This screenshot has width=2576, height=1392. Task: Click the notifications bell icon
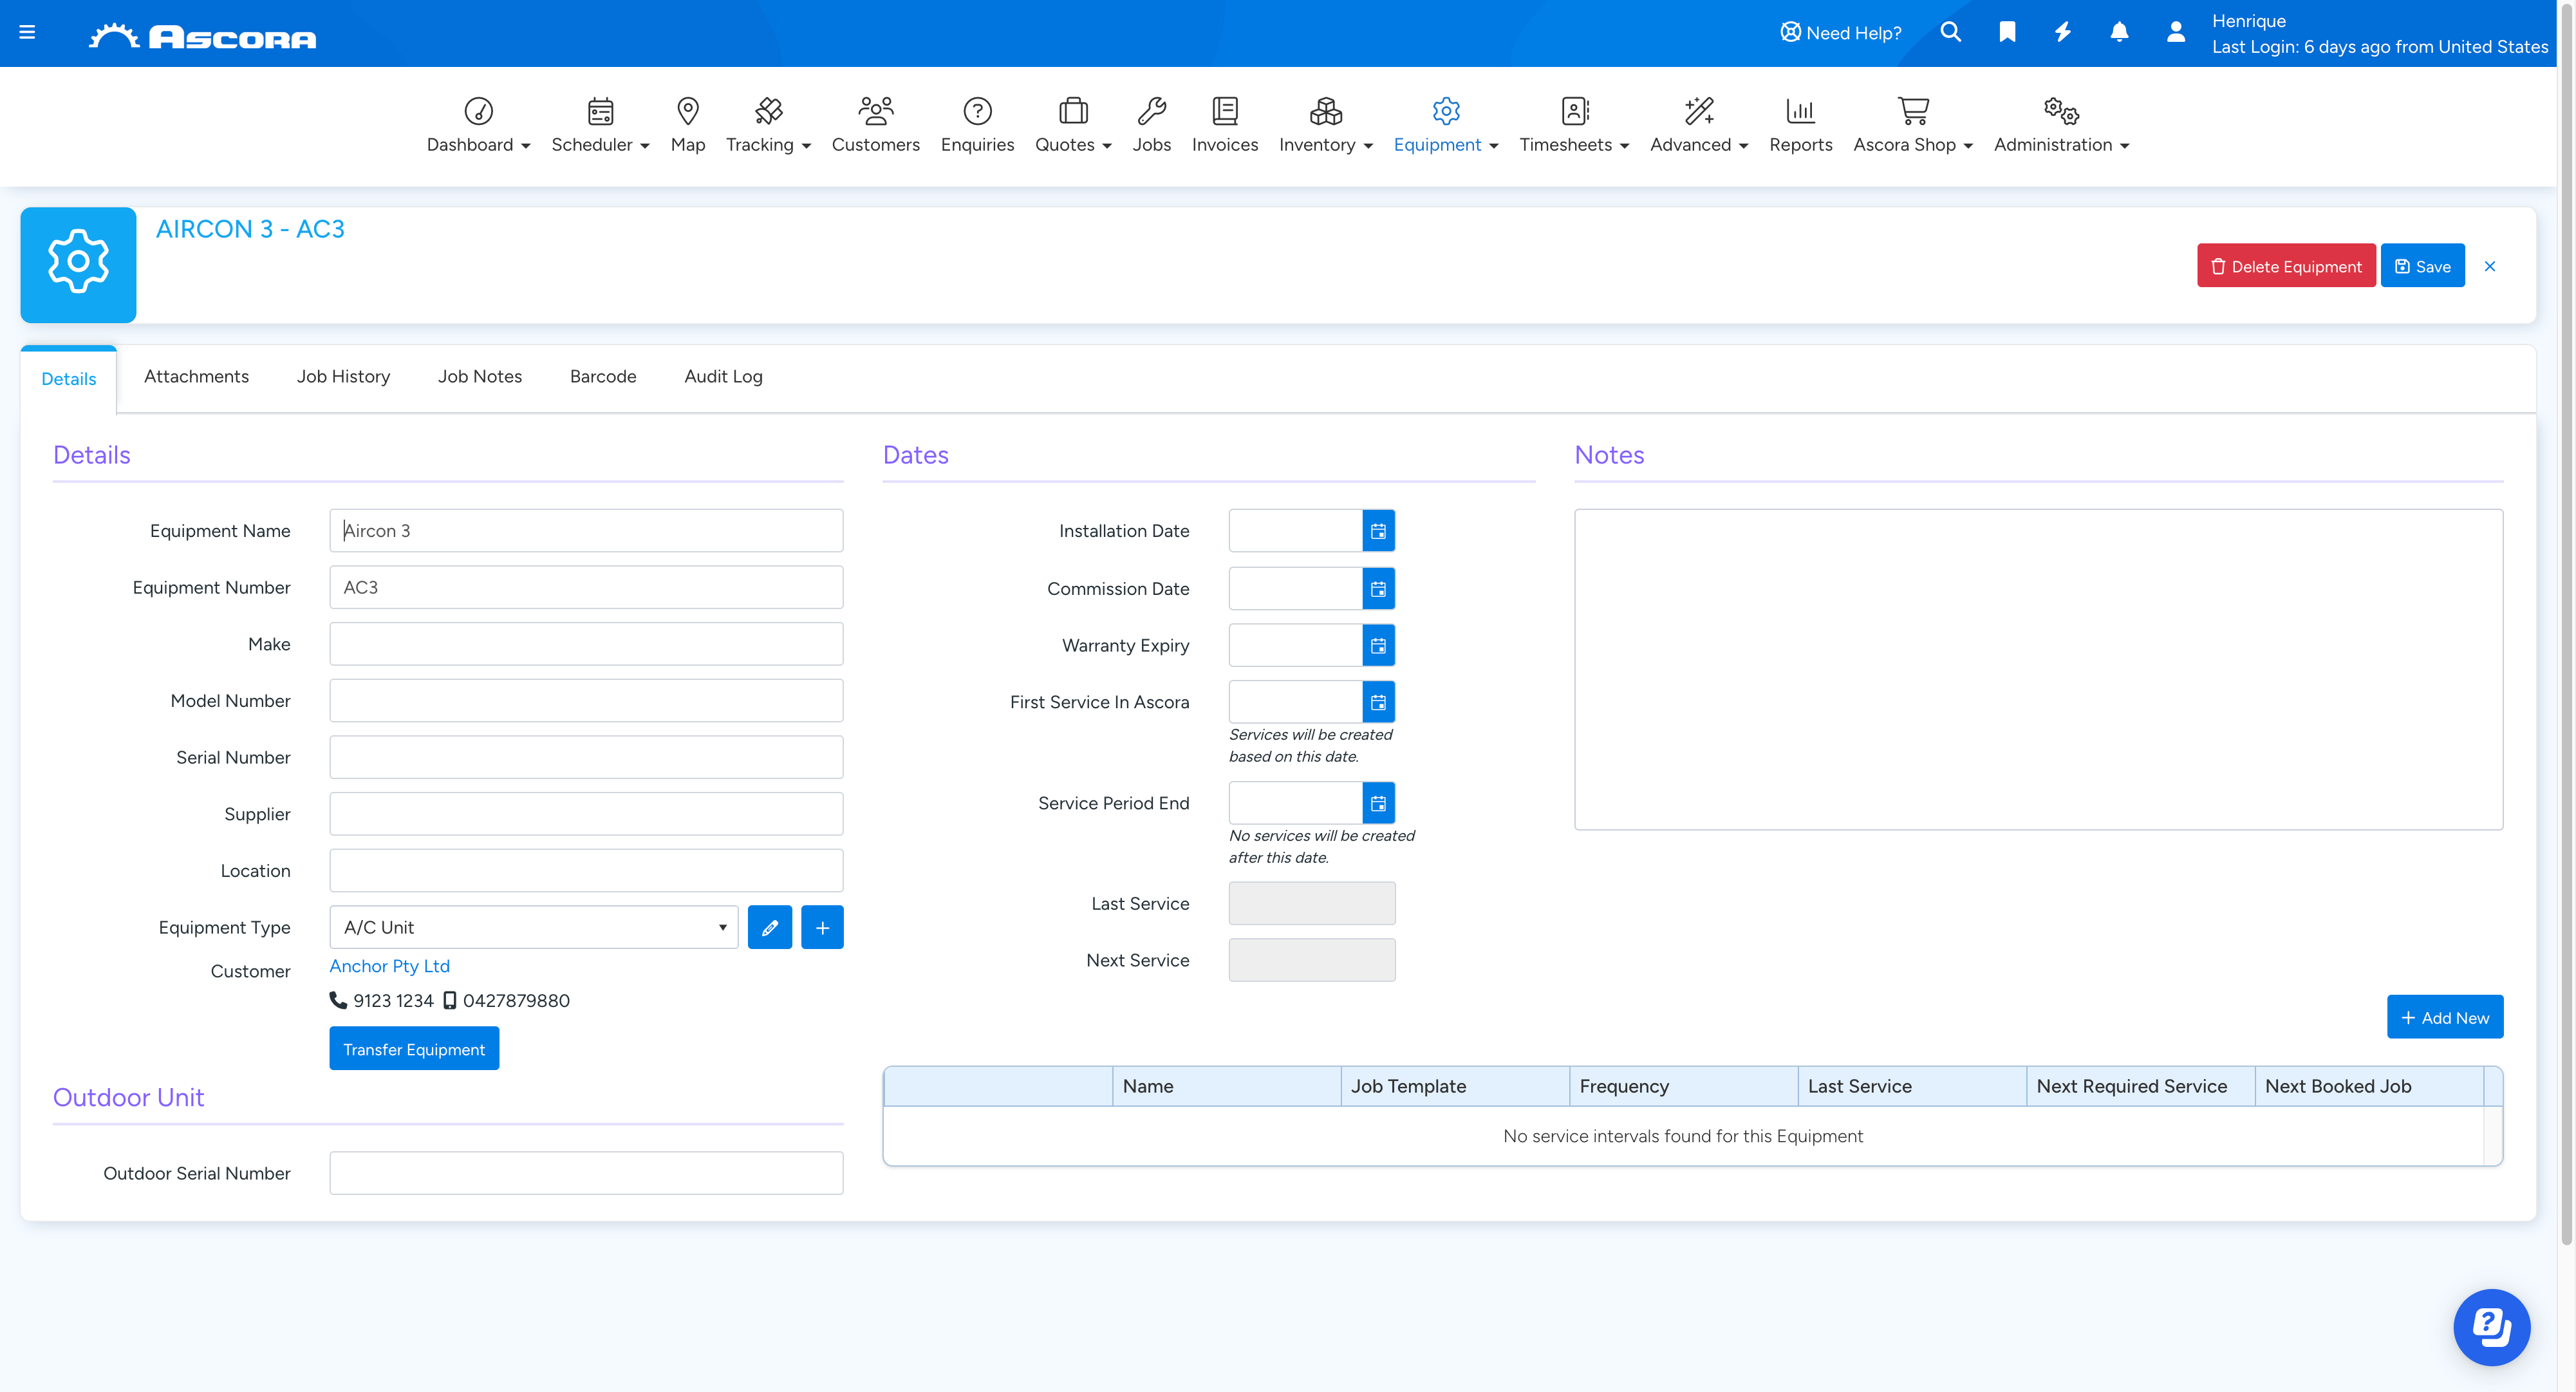pos(2118,32)
